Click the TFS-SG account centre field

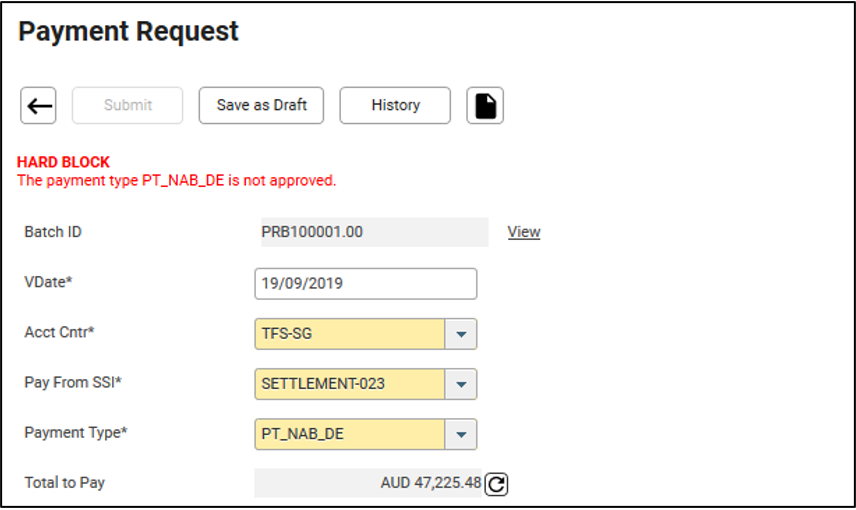[x=350, y=334]
